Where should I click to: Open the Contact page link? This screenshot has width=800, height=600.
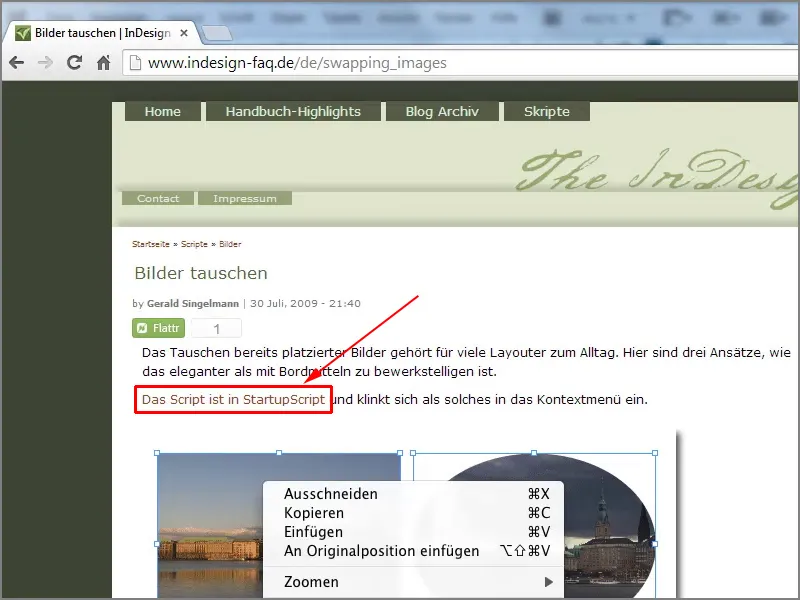pyautogui.click(x=158, y=198)
